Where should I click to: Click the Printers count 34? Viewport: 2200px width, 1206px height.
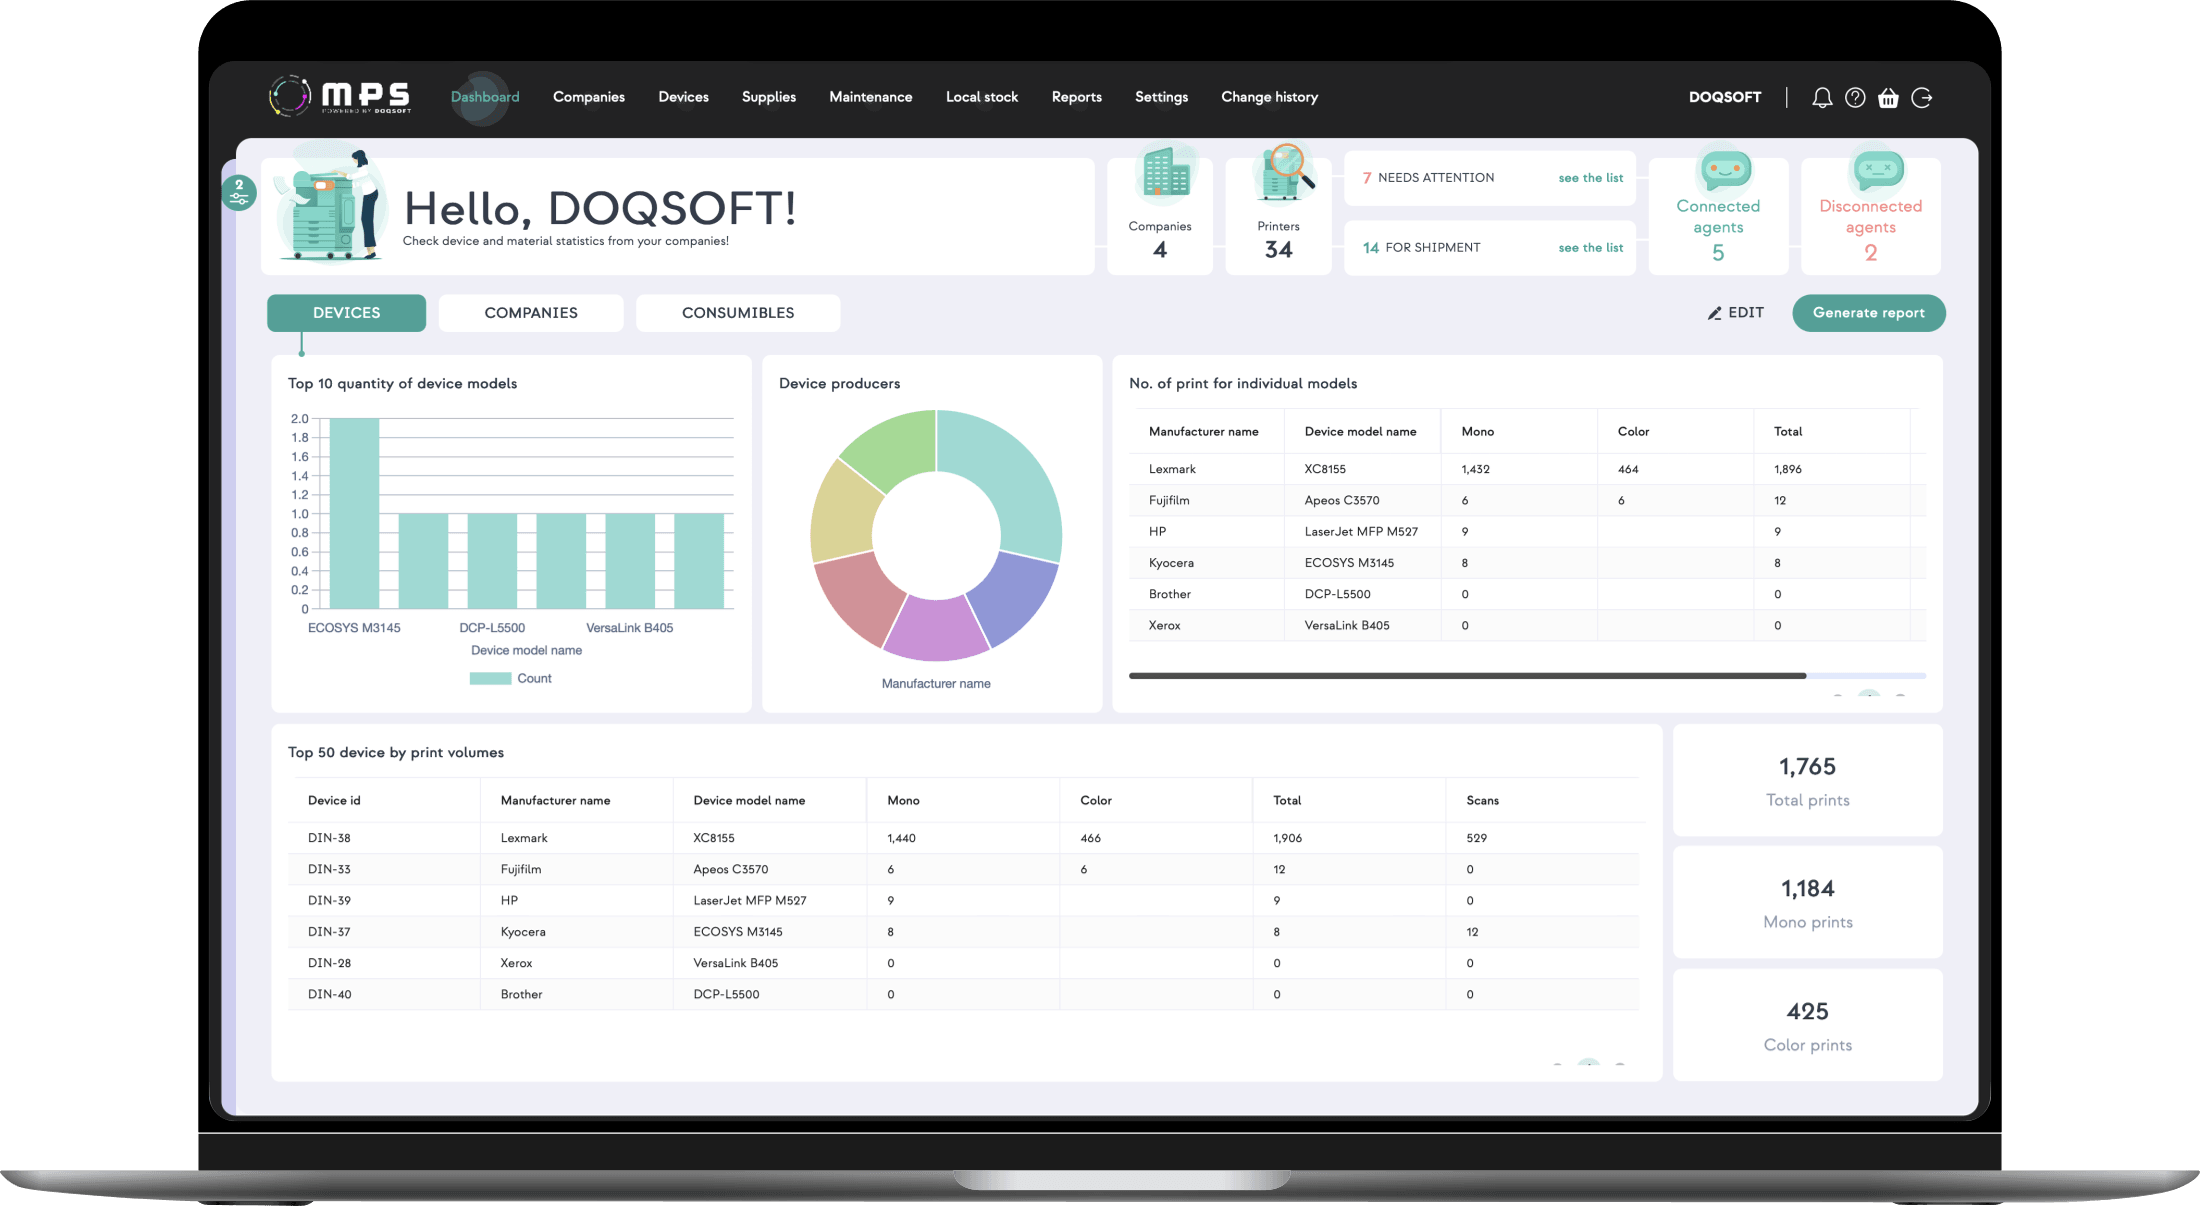pyautogui.click(x=1278, y=250)
